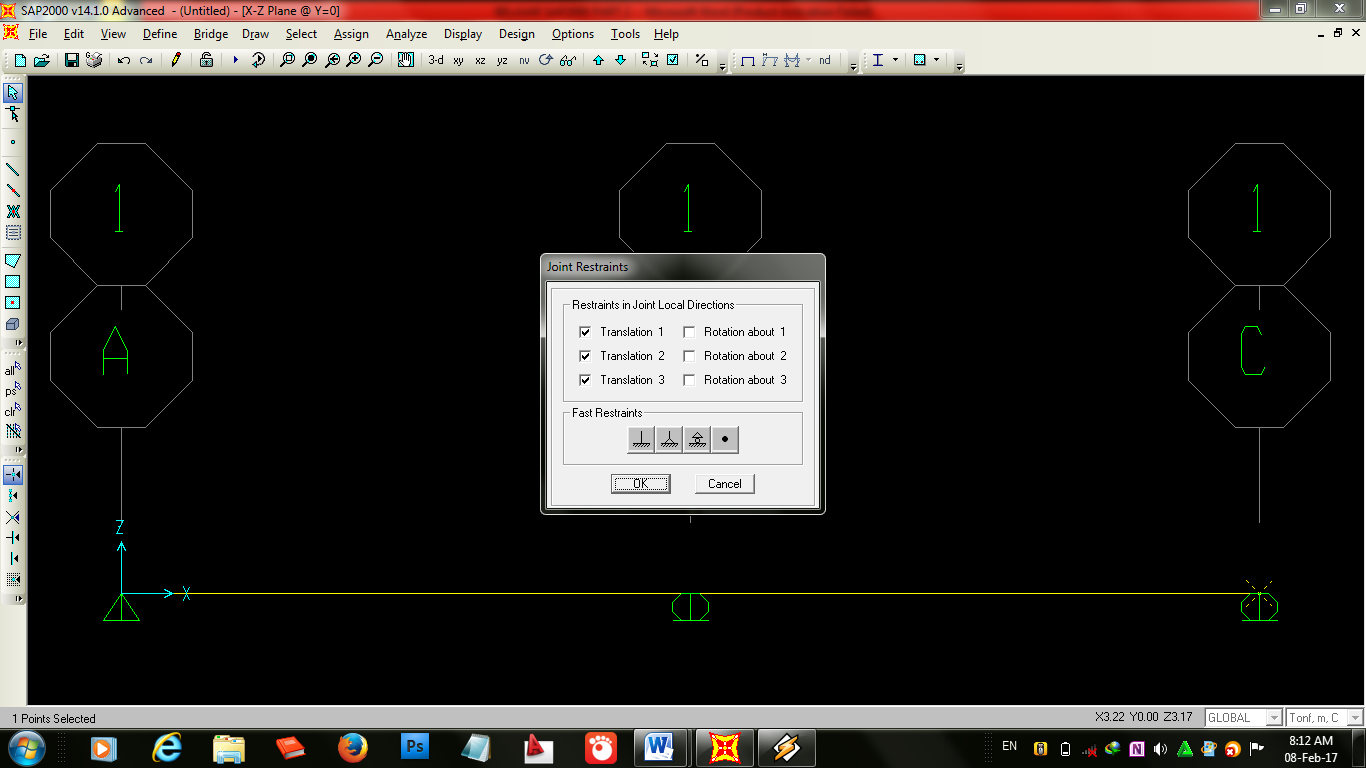Select the fixed support fast restraint

641,439
